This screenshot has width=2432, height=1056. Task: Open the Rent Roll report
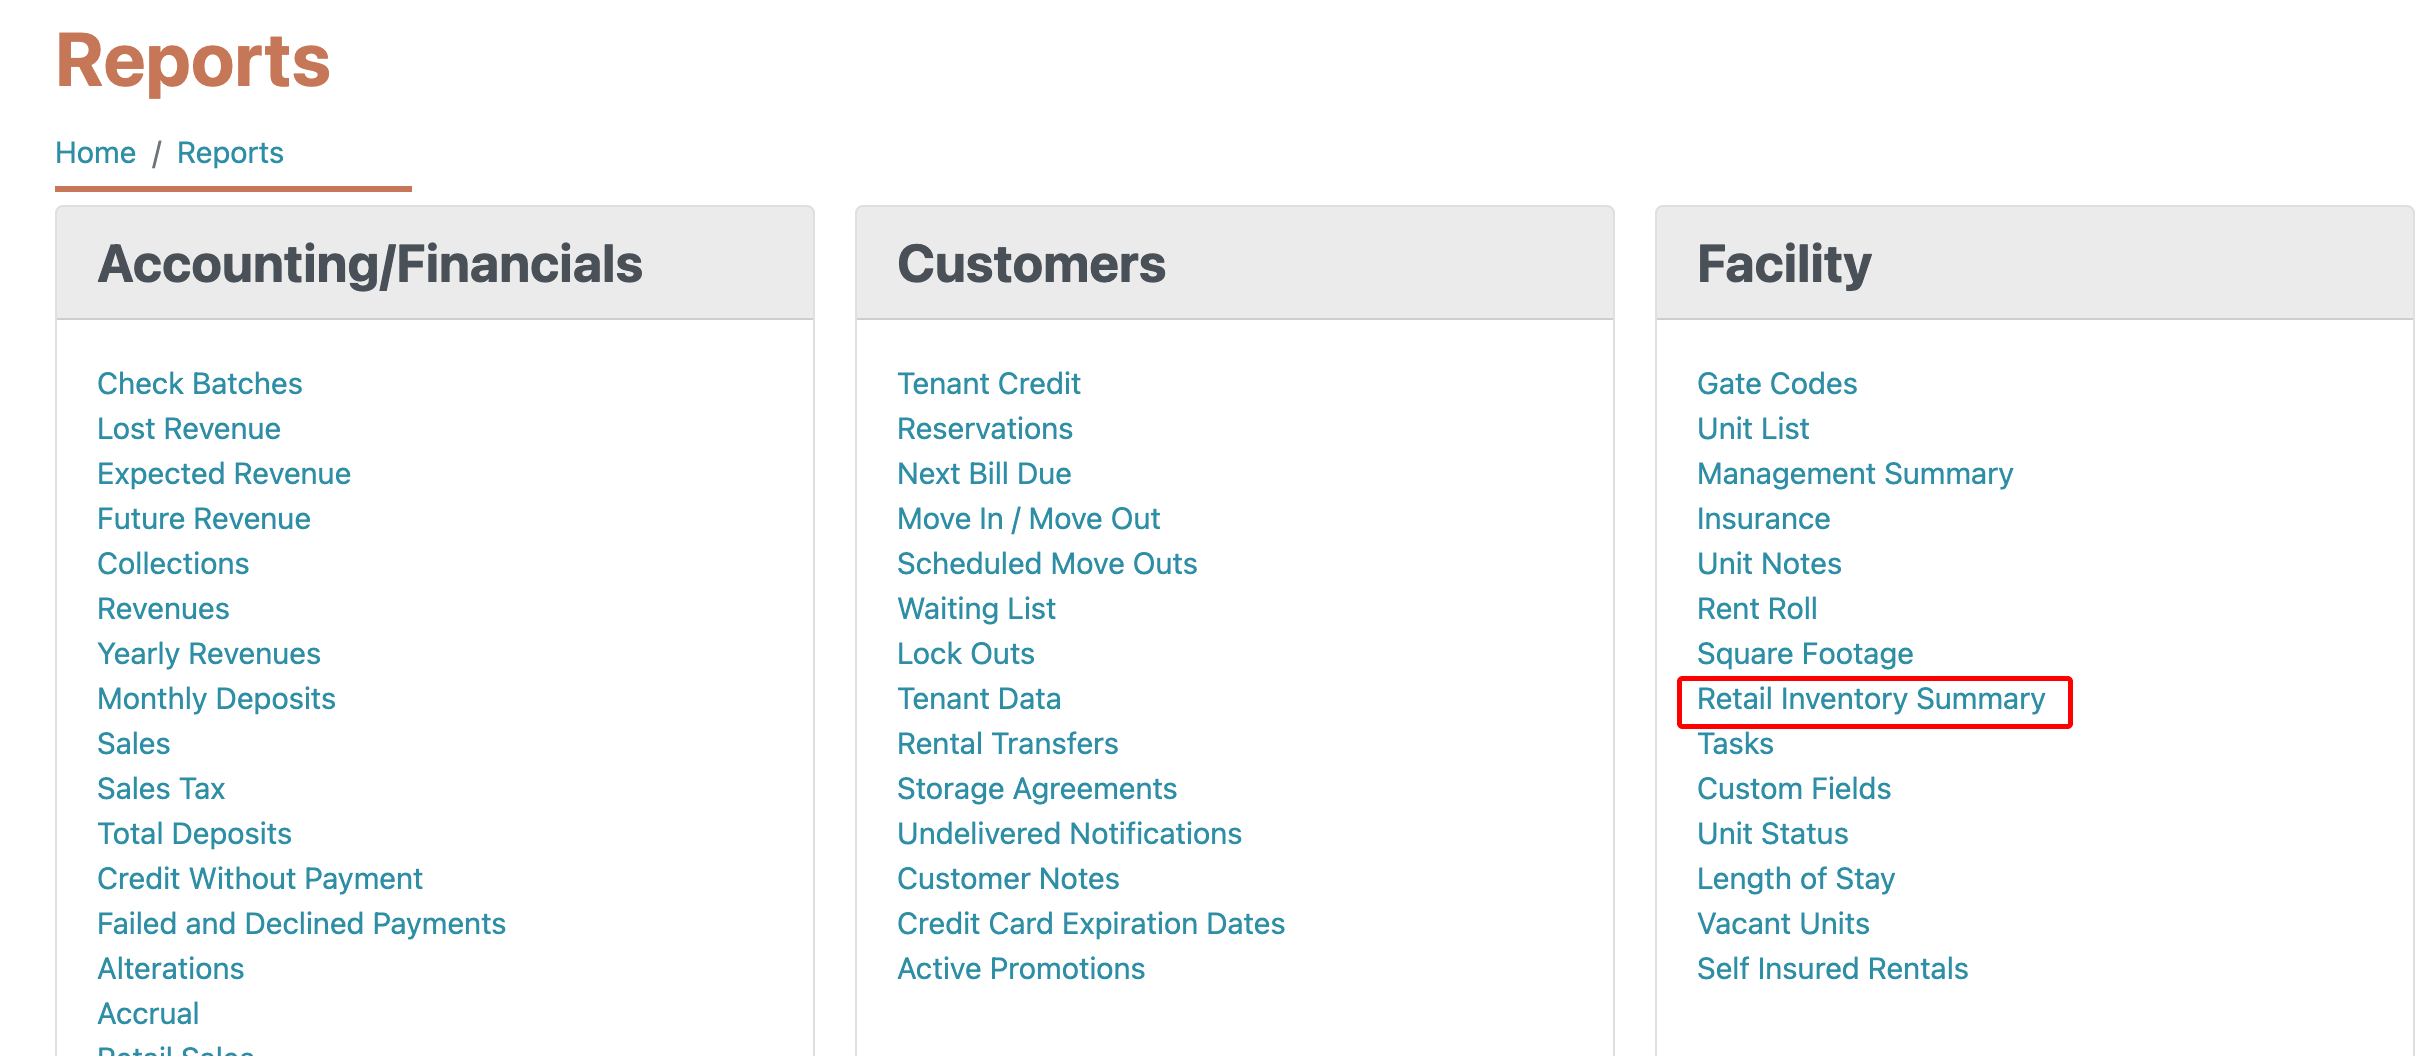(1756, 609)
